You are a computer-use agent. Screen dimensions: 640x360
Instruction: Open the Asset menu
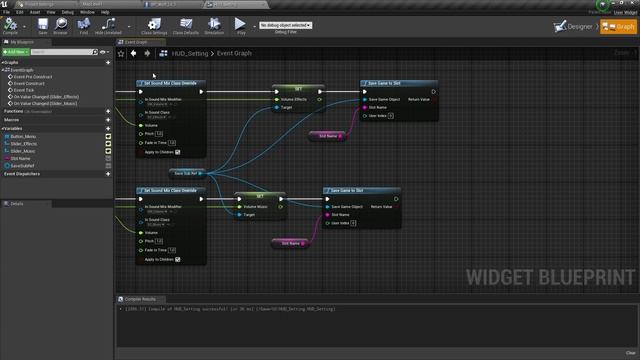pyautogui.click(x=35, y=12)
